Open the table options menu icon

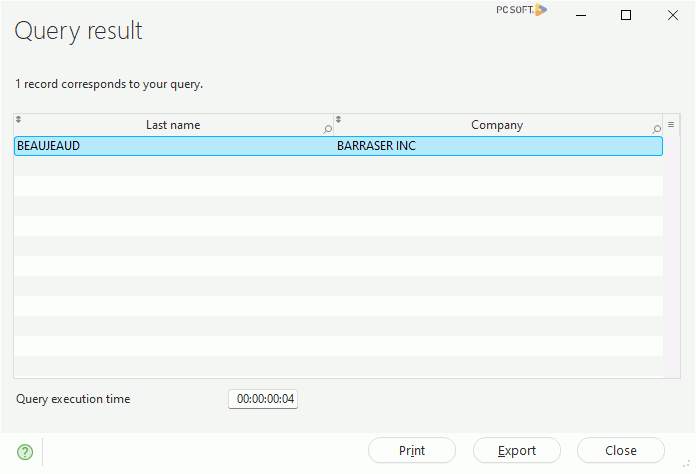click(x=671, y=125)
